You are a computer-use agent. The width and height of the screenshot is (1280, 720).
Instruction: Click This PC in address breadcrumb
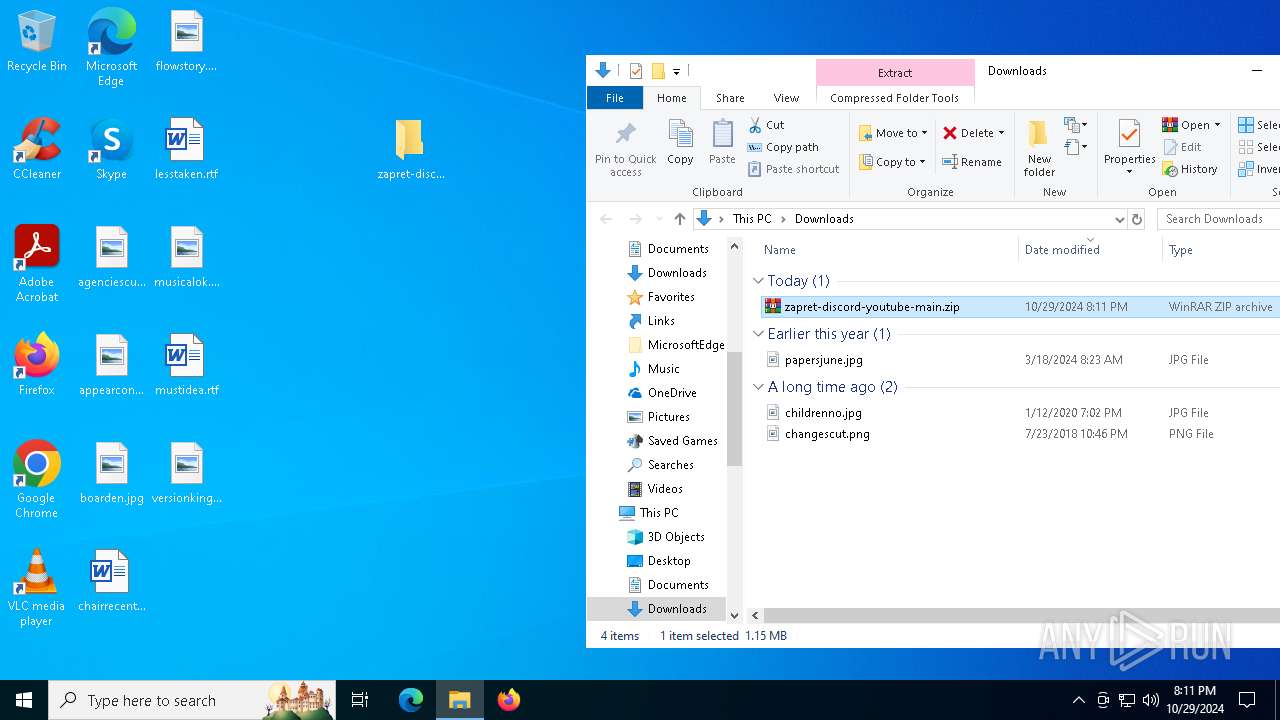[x=752, y=219]
